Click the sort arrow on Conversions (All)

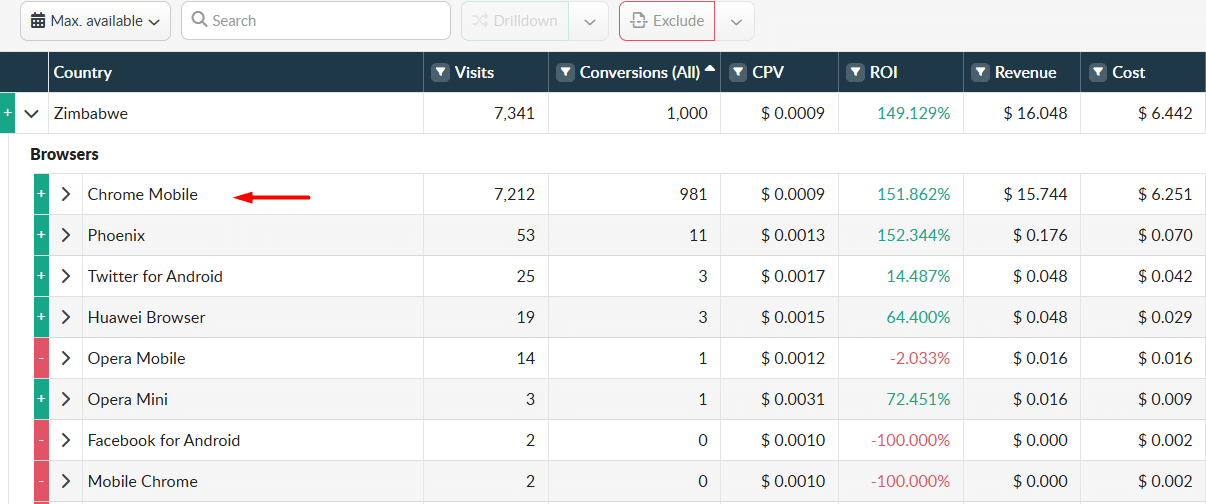(710, 69)
